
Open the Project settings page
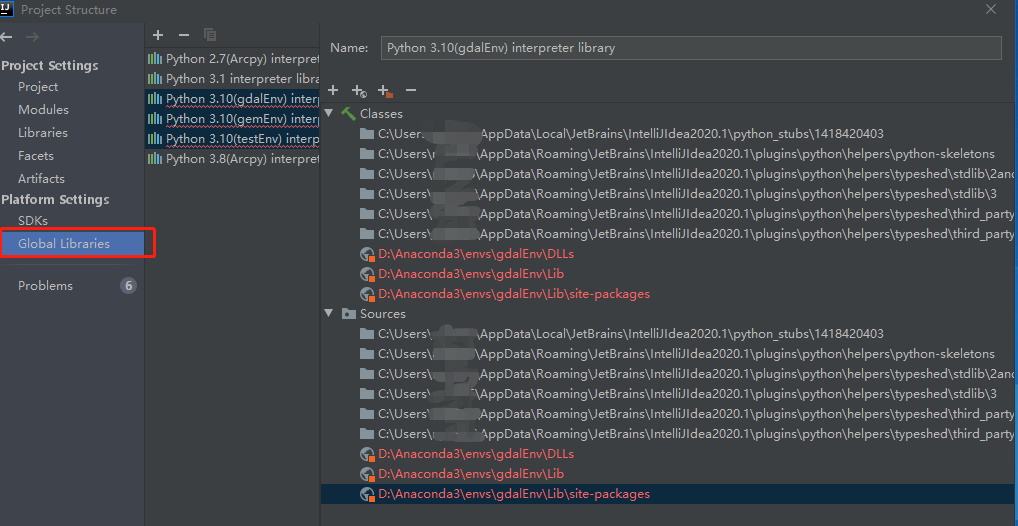pyautogui.click(x=38, y=86)
